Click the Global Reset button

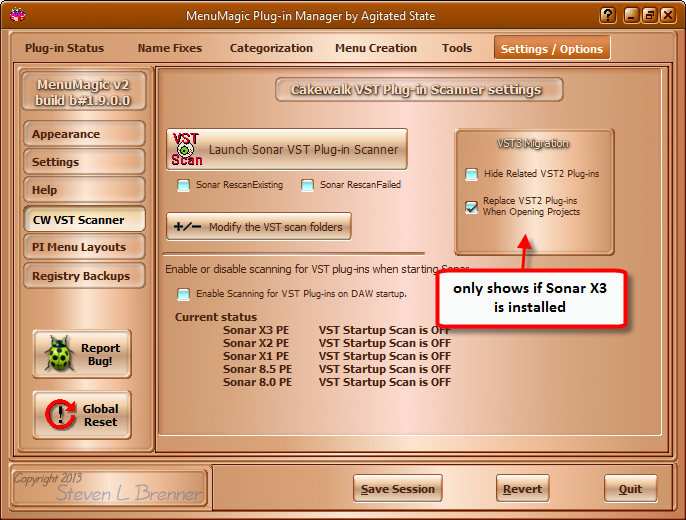pos(82,415)
